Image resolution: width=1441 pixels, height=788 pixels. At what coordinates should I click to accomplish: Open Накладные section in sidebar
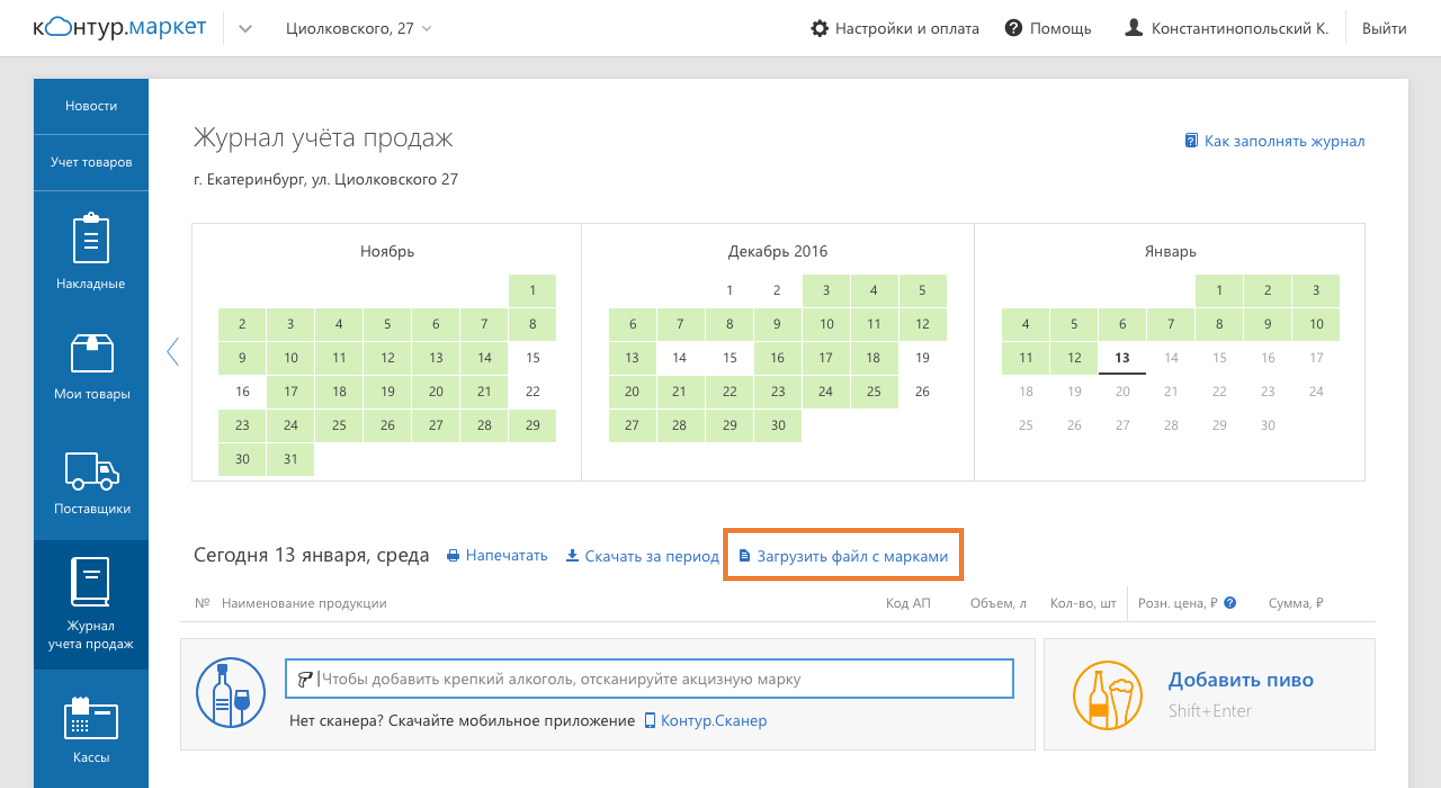pos(91,250)
